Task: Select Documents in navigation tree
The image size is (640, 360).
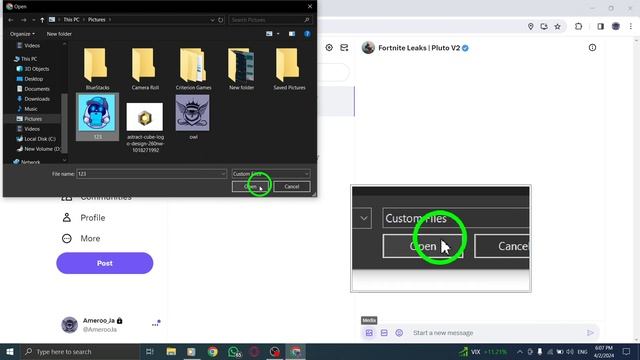Action: (x=33, y=89)
